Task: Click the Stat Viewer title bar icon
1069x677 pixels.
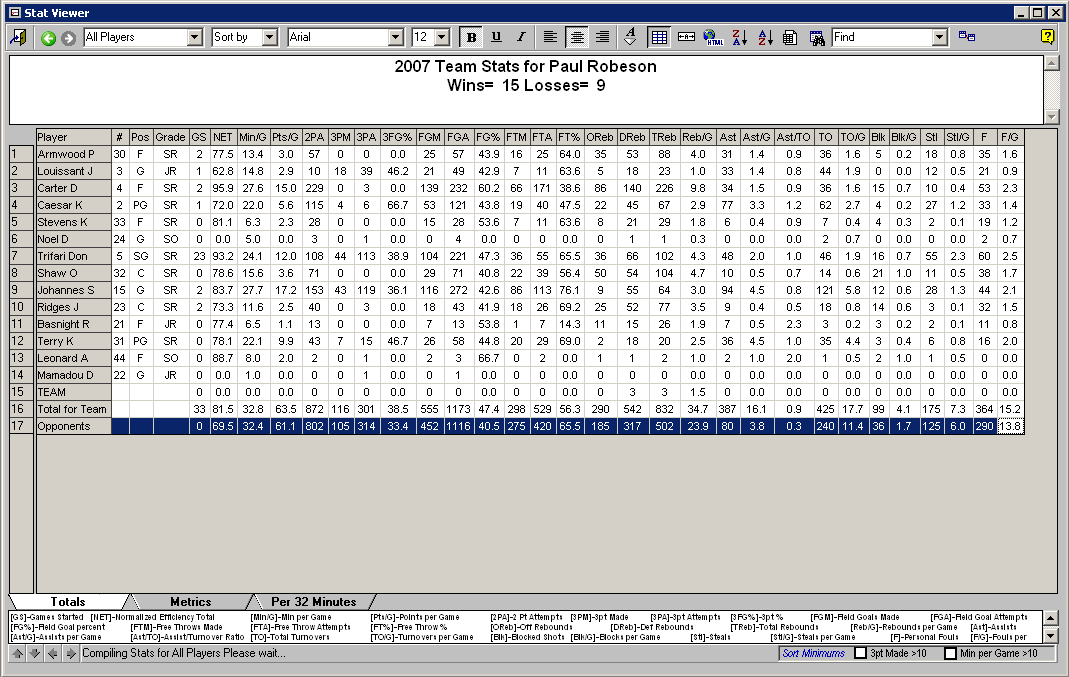Action: pos(15,13)
